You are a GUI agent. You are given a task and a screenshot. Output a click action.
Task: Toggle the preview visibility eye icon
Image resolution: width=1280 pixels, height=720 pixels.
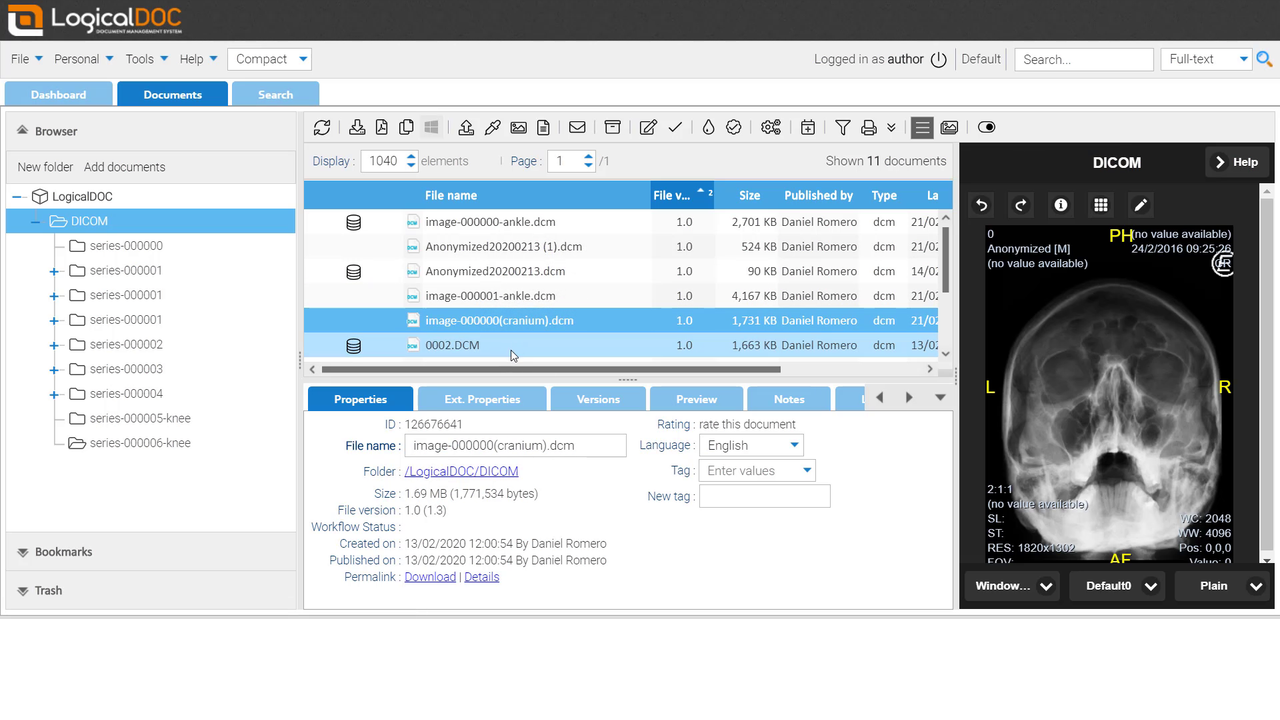click(x=987, y=127)
